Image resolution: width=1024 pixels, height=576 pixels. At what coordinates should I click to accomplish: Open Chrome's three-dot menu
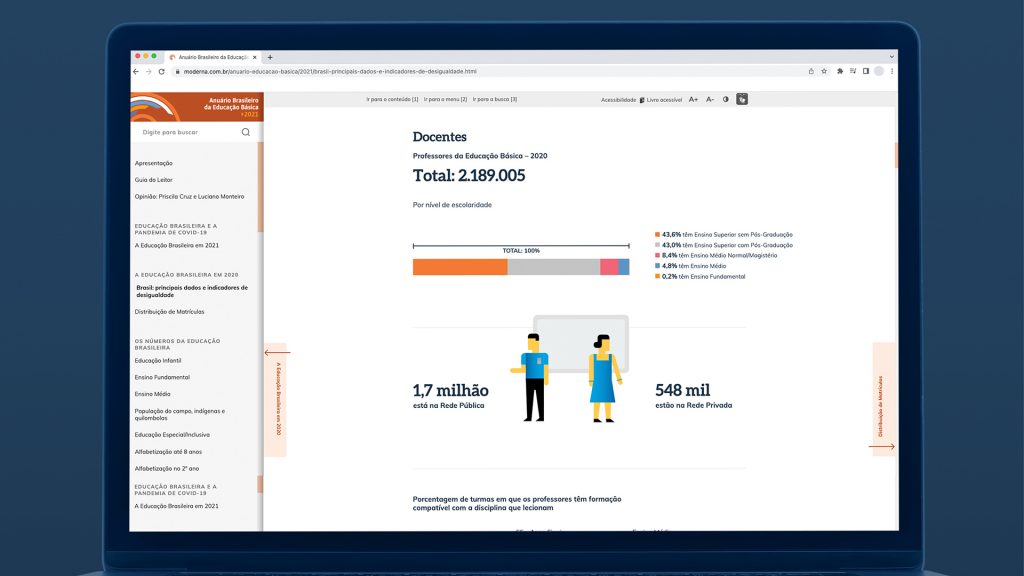point(891,72)
